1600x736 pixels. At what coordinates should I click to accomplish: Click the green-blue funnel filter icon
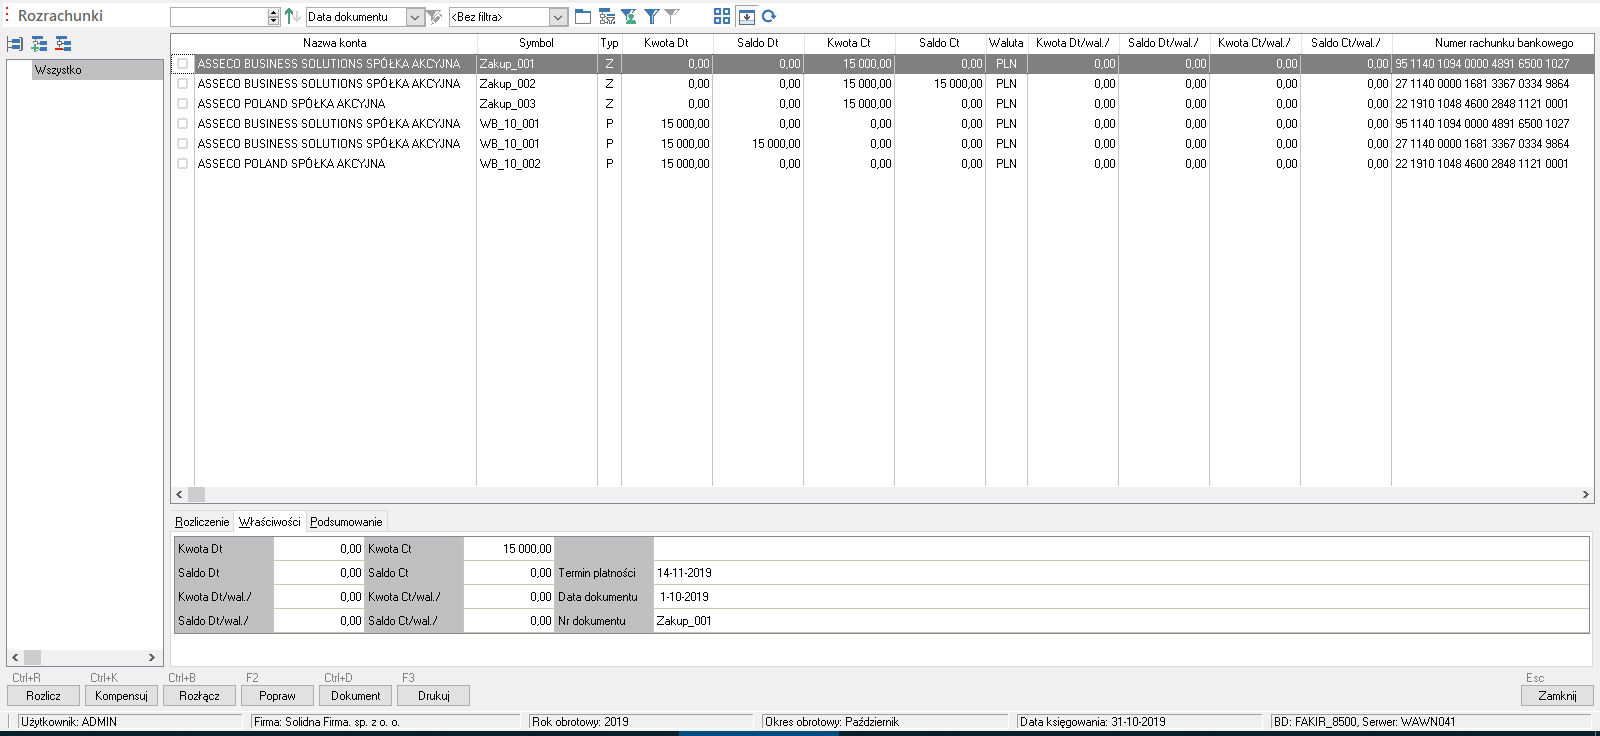629,16
